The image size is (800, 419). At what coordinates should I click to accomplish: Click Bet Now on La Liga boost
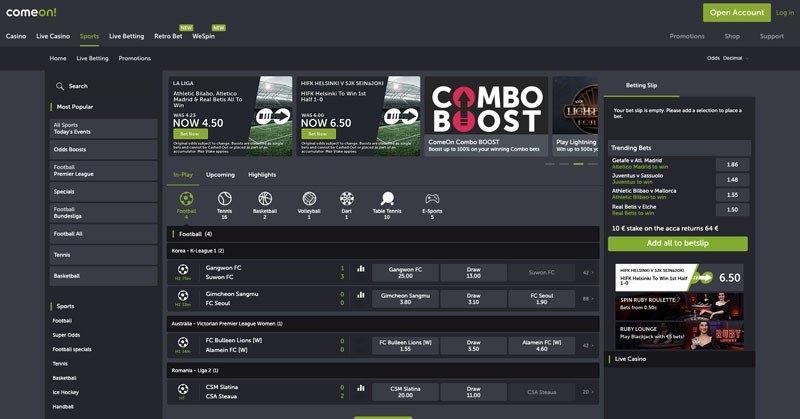[x=190, y=134]
